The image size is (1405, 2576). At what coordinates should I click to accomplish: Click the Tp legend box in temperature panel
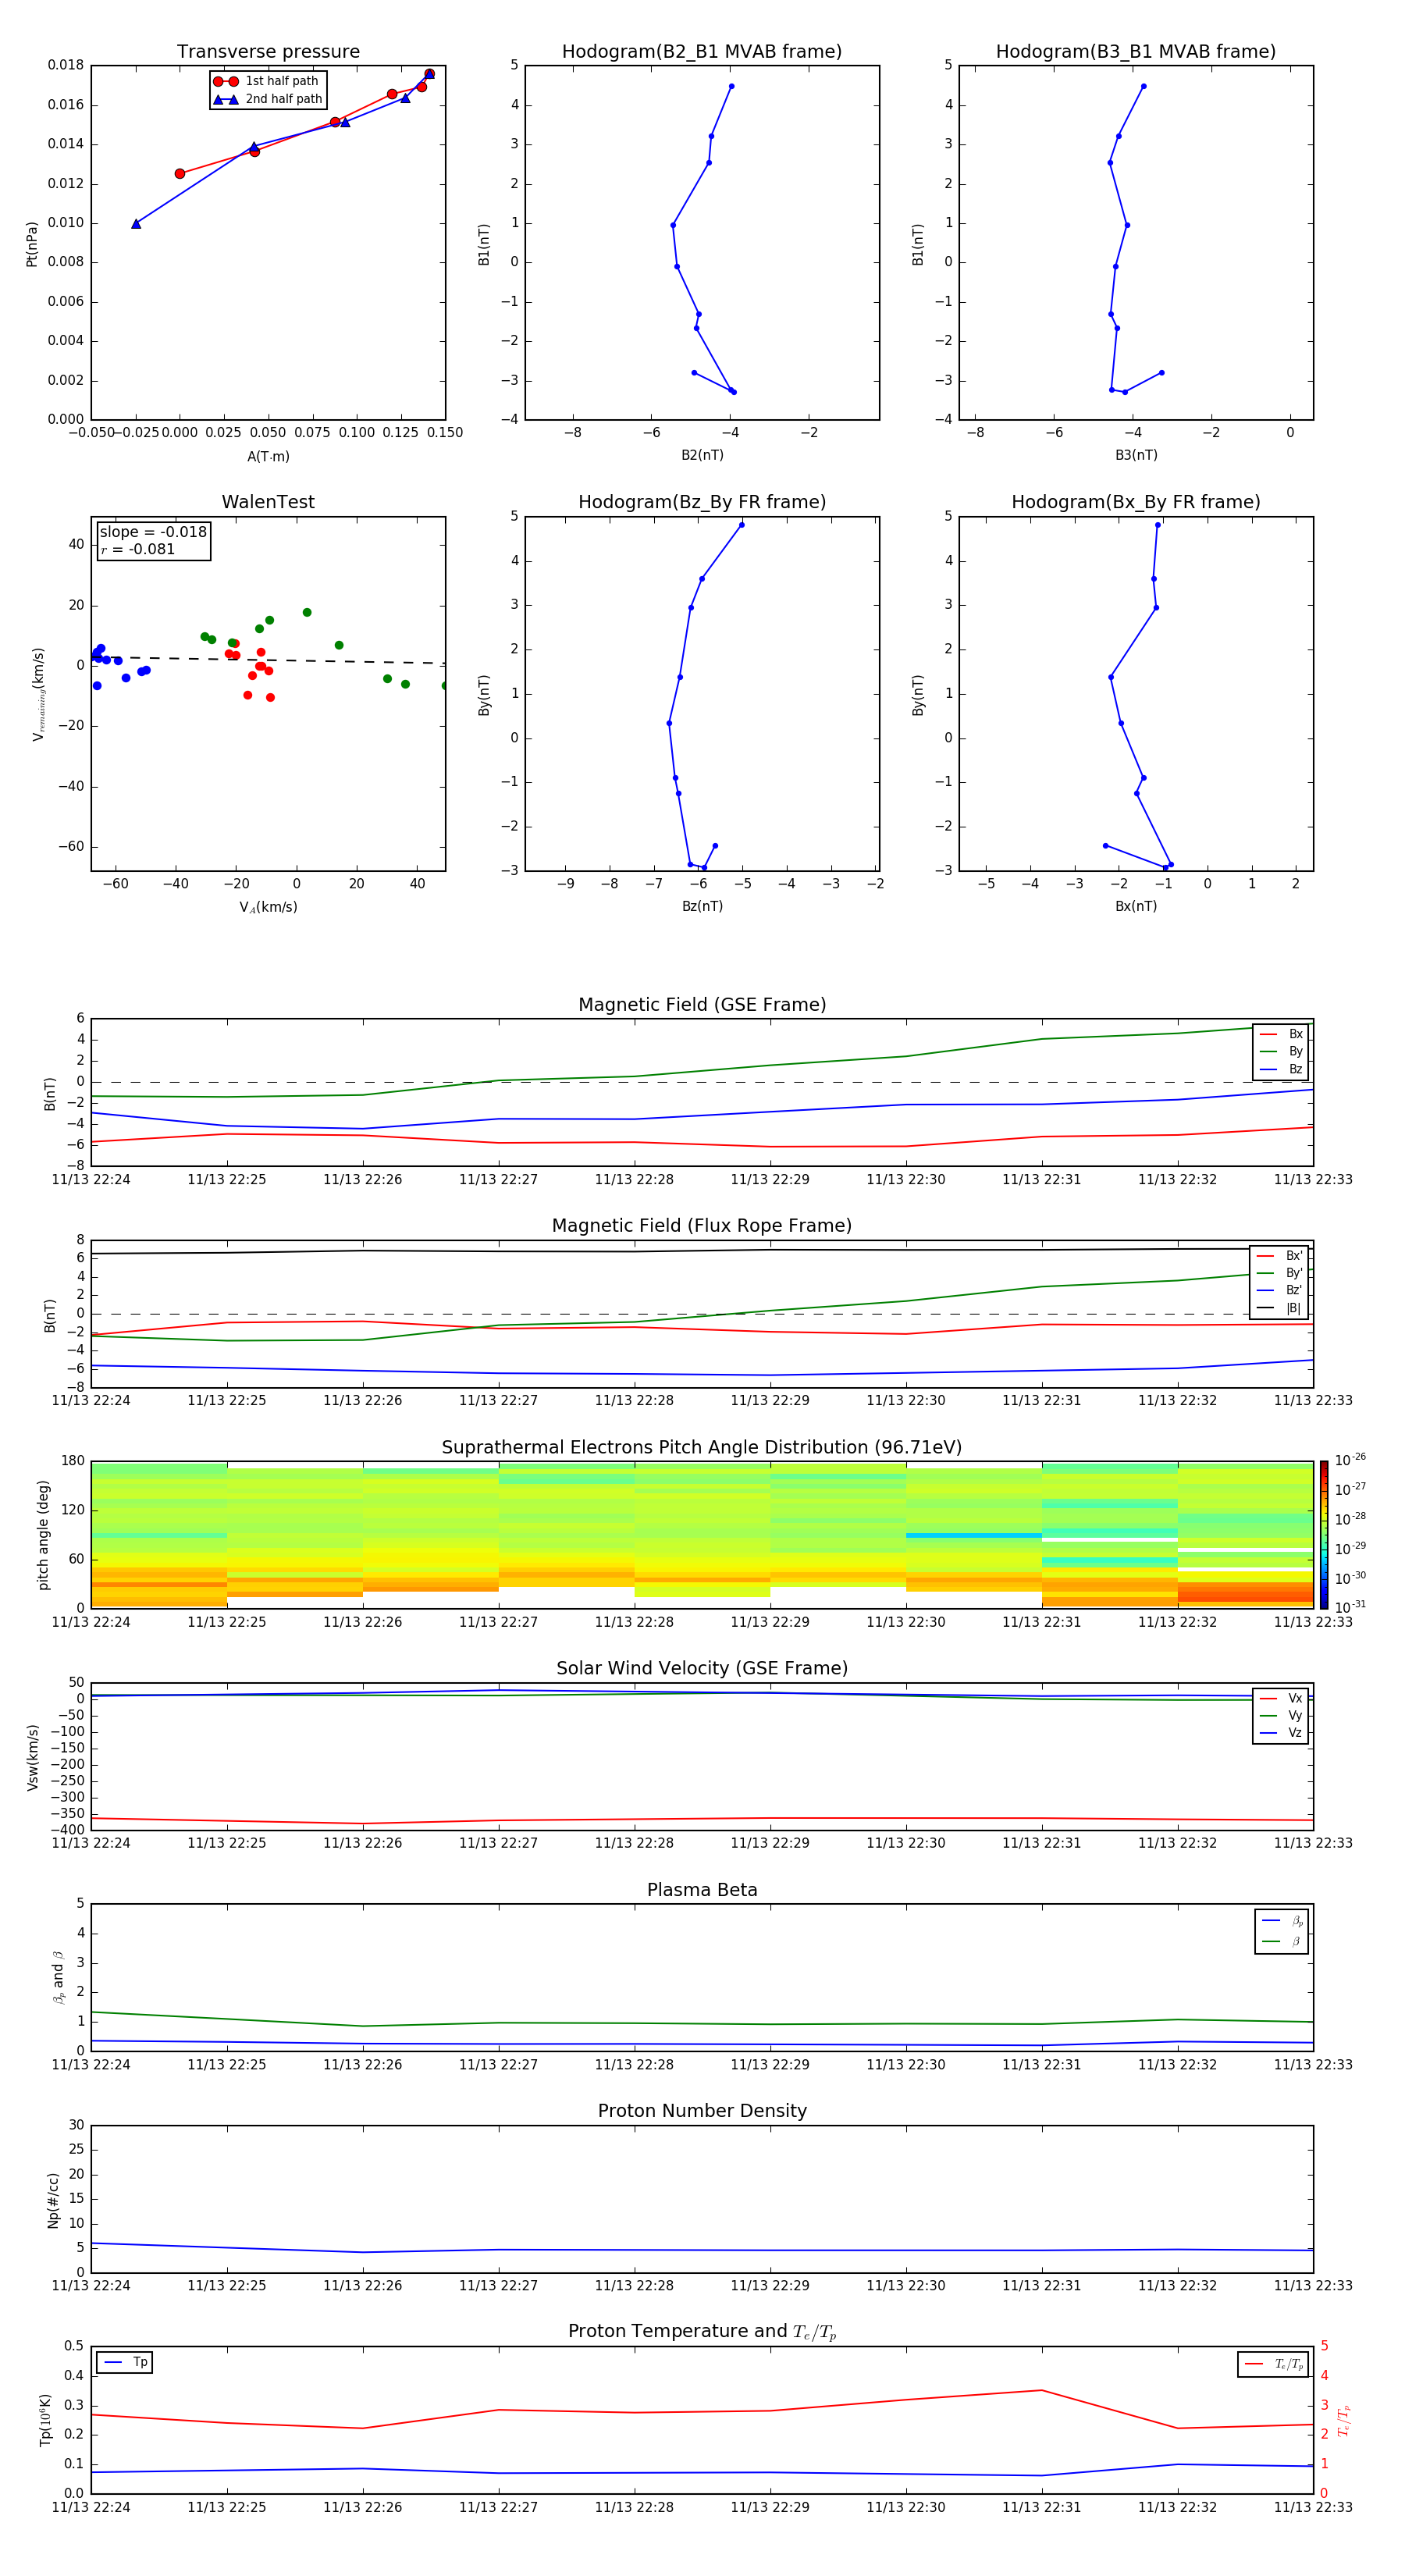tap(125, 2362)
